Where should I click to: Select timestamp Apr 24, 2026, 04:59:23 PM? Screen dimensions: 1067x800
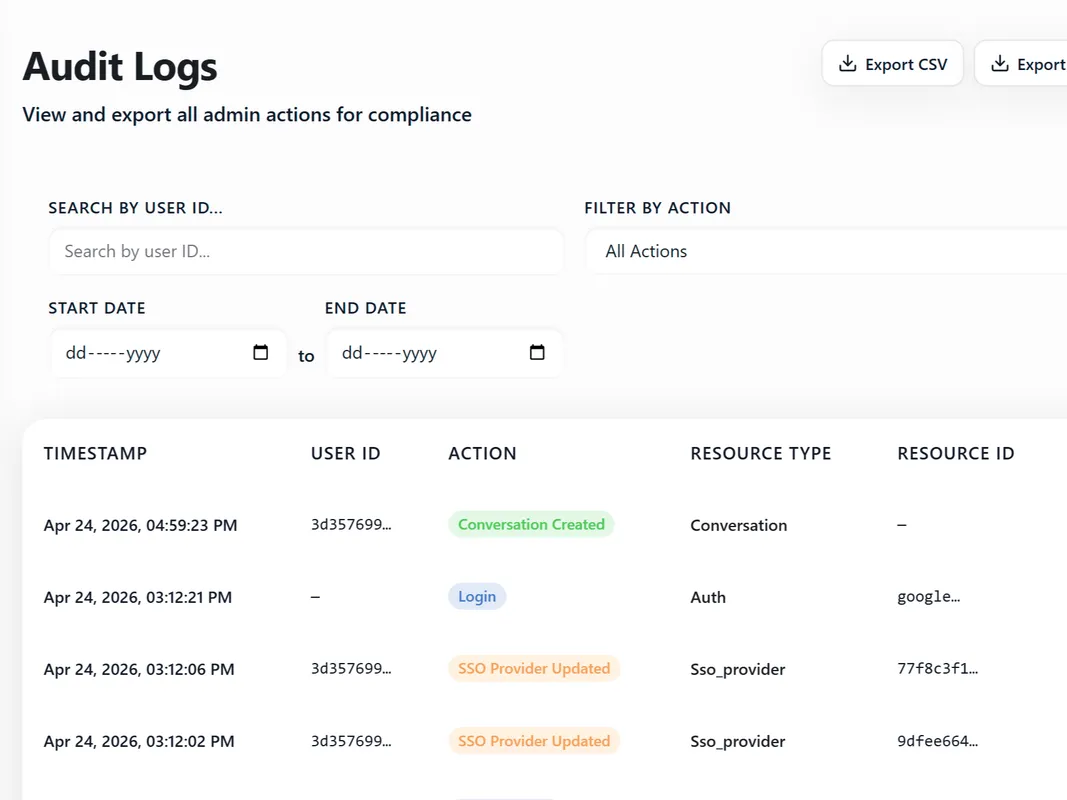click(140, 525)
